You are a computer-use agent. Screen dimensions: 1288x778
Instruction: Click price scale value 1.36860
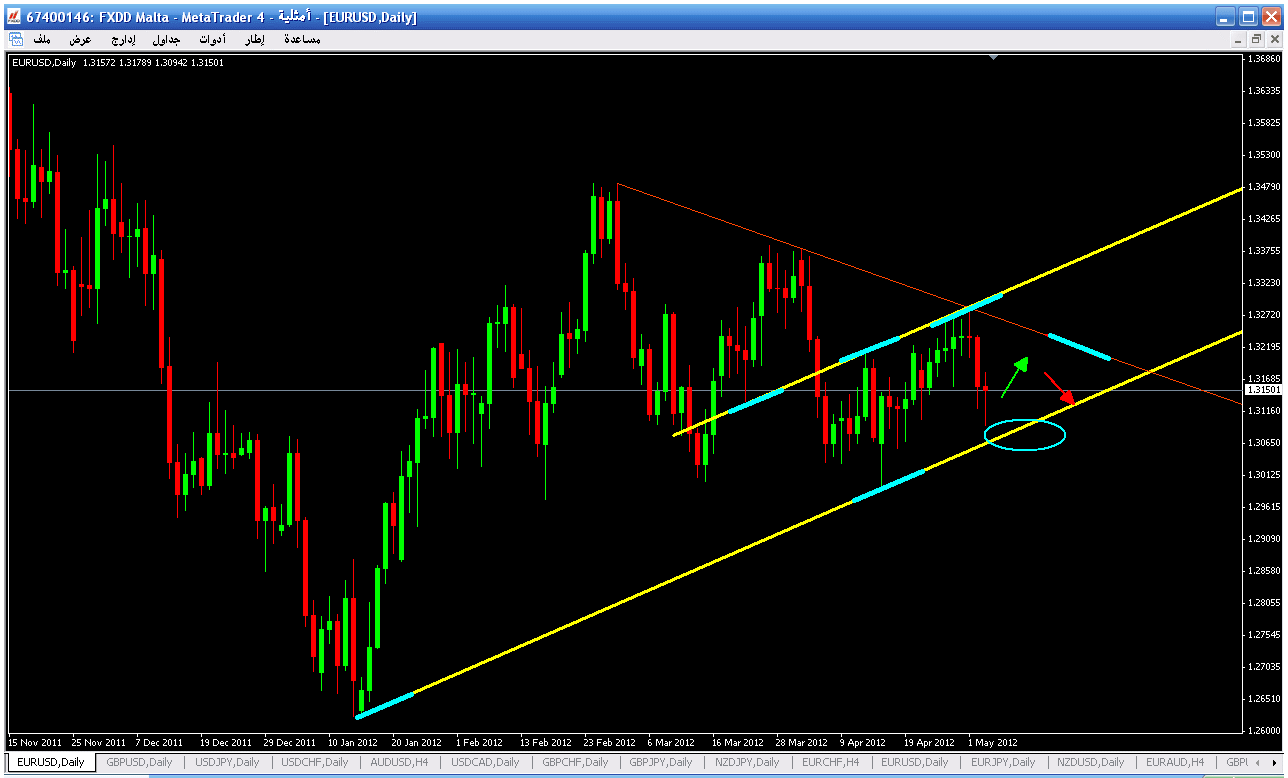tap(1264, 59)
